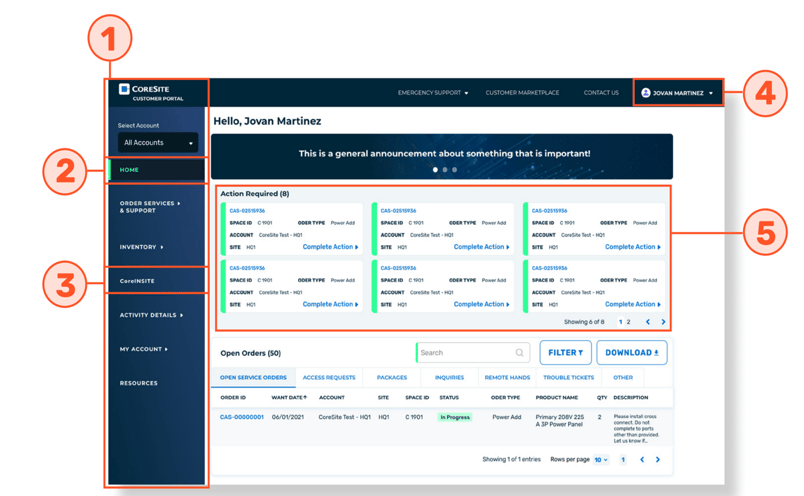
Task: Click the Product Name column header
Action: [x=557, y=398]
